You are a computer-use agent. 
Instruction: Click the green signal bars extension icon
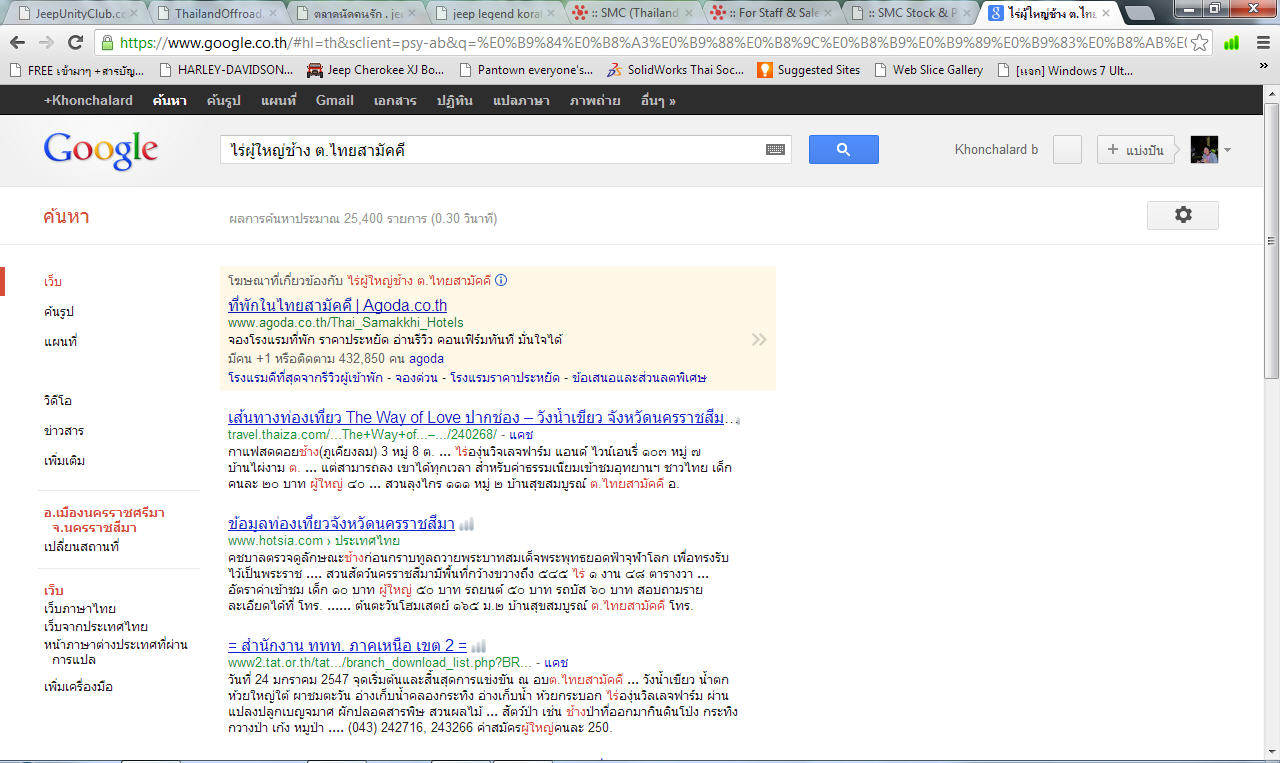point(1231,43)
